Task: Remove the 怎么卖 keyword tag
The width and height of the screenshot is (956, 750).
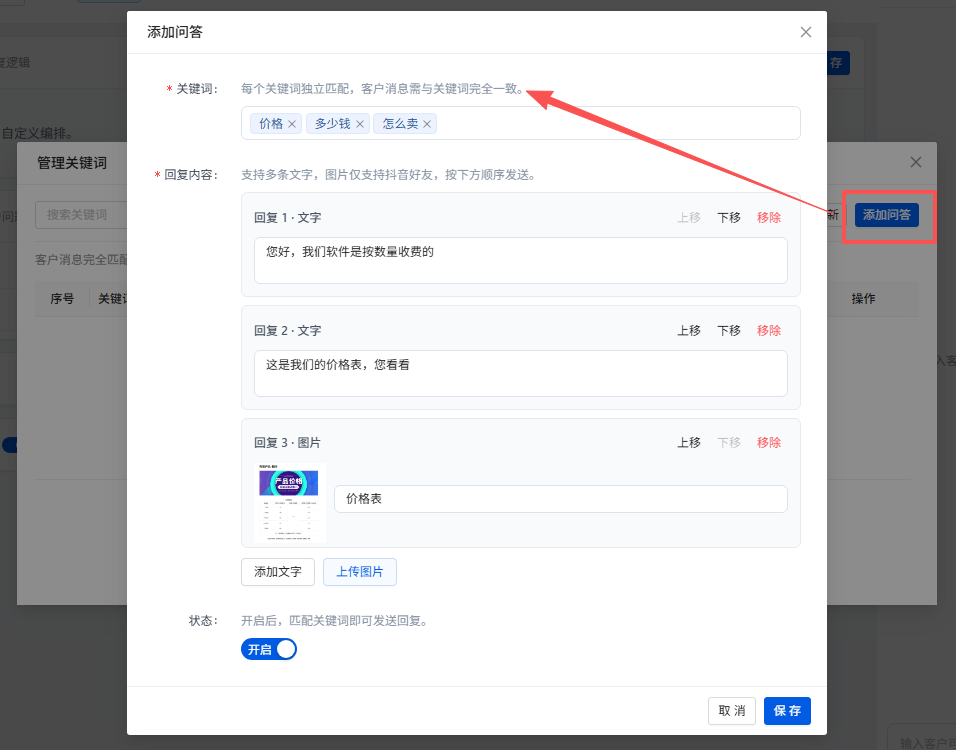Action: click(427, 124)
